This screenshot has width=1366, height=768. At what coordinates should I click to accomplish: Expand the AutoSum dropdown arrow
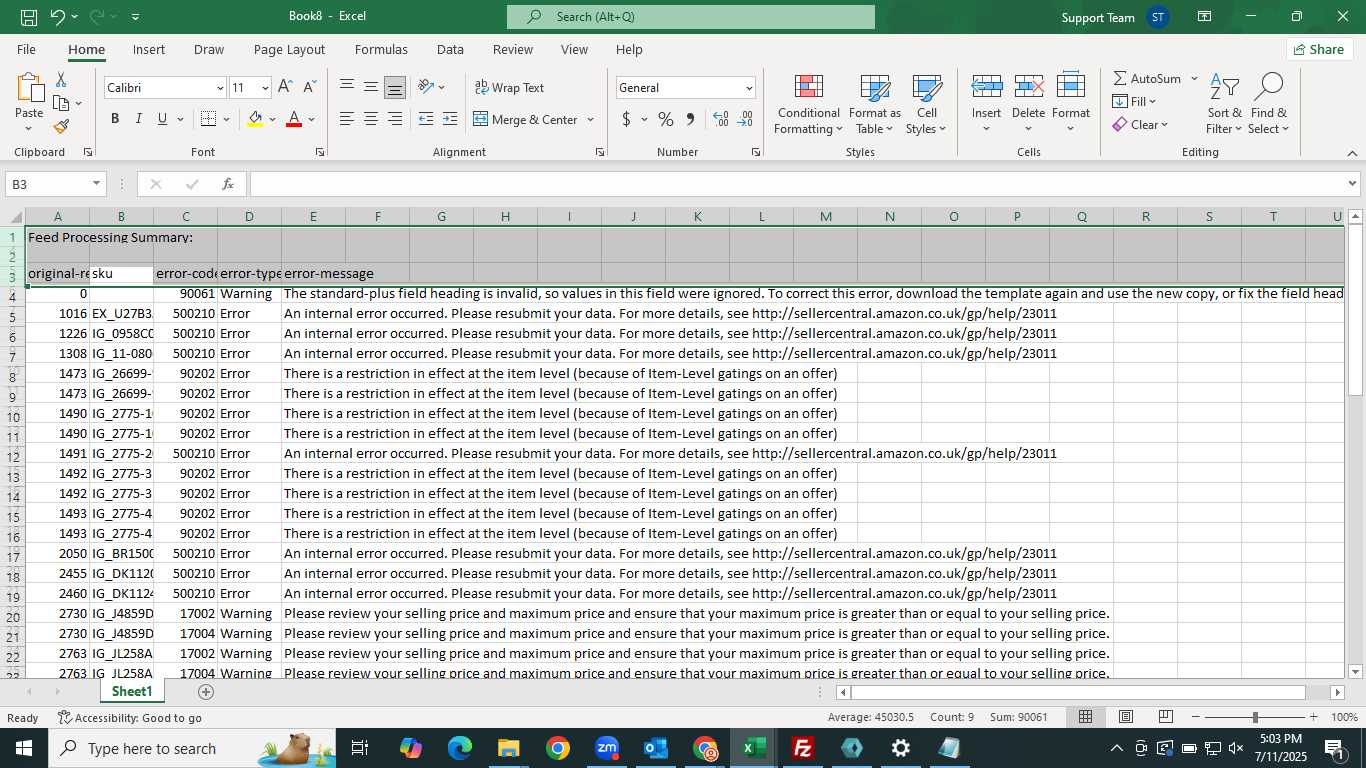1194,78
